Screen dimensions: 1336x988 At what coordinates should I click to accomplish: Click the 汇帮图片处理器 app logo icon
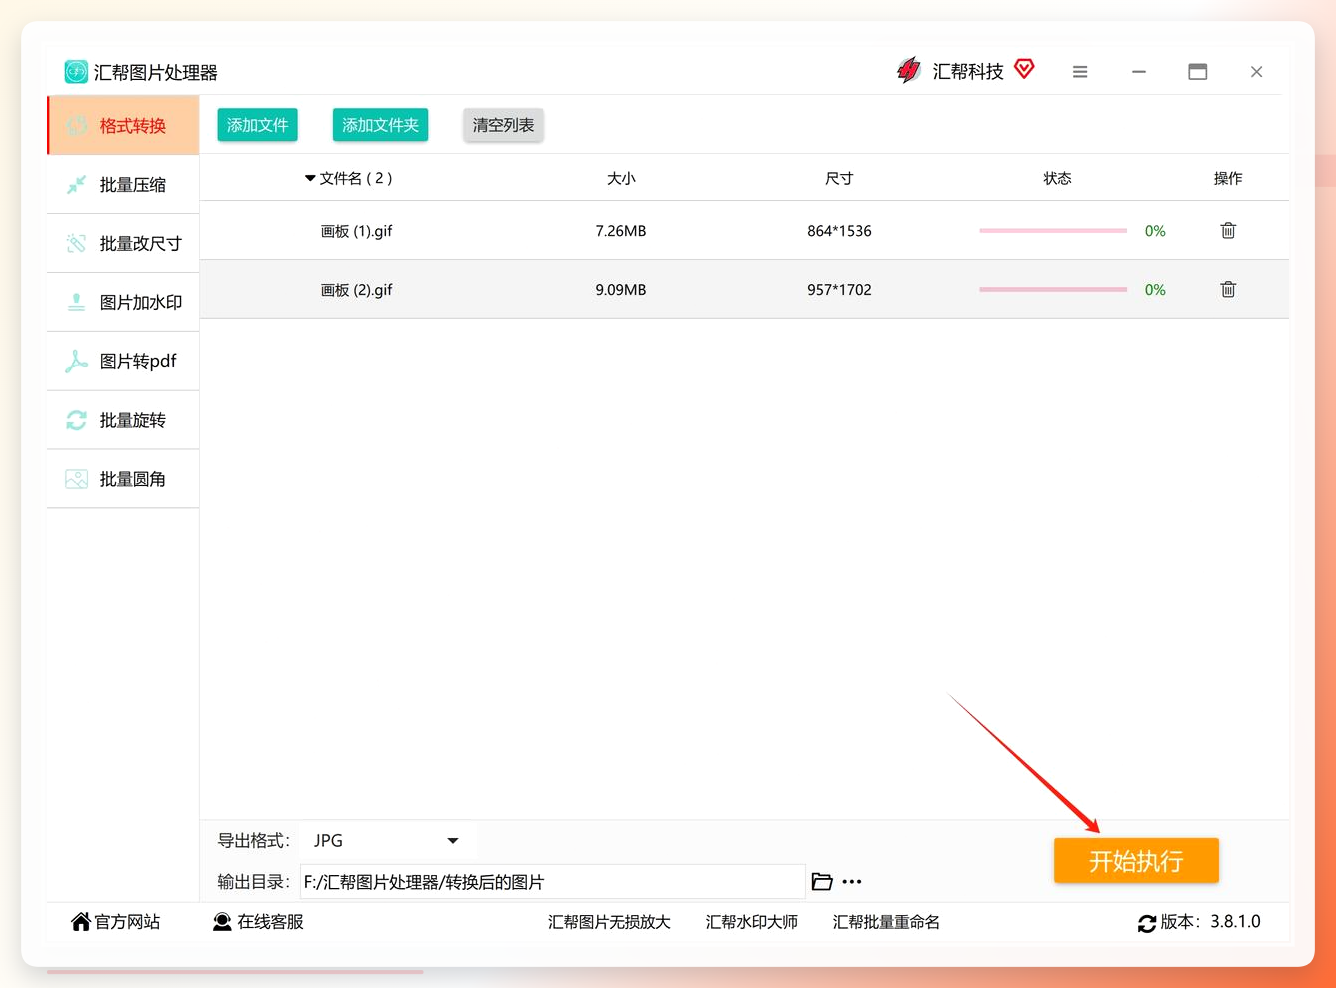(x=76, y=72)
